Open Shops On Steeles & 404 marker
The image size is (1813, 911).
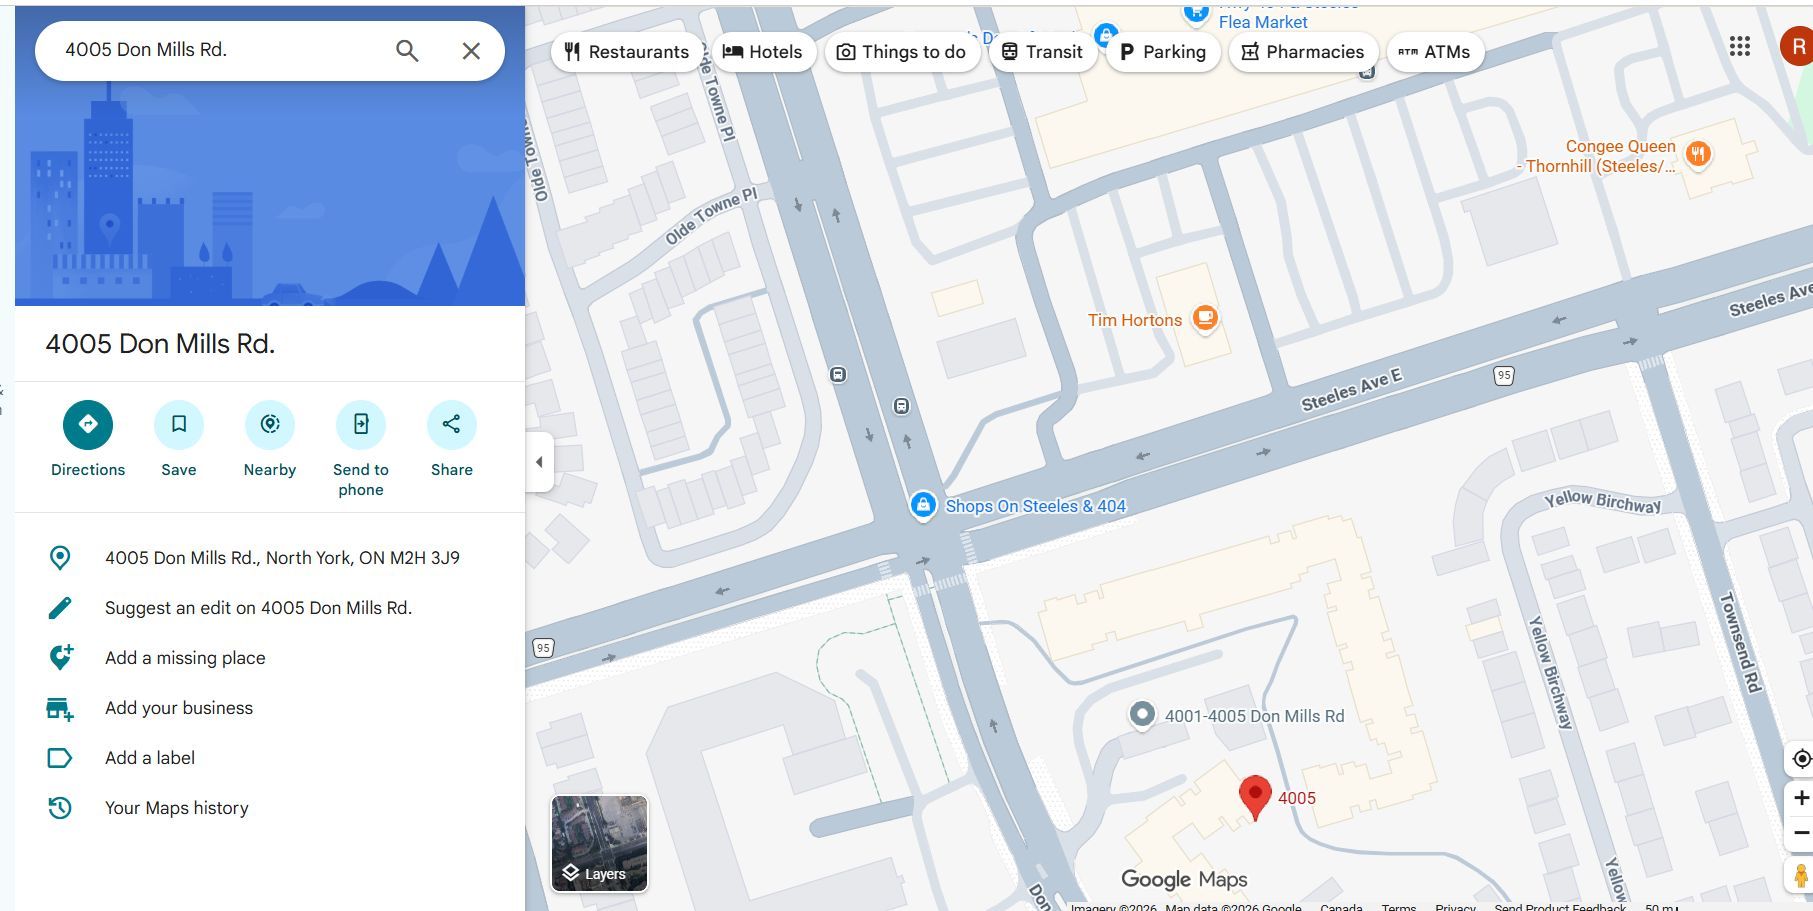click(922, 505)
